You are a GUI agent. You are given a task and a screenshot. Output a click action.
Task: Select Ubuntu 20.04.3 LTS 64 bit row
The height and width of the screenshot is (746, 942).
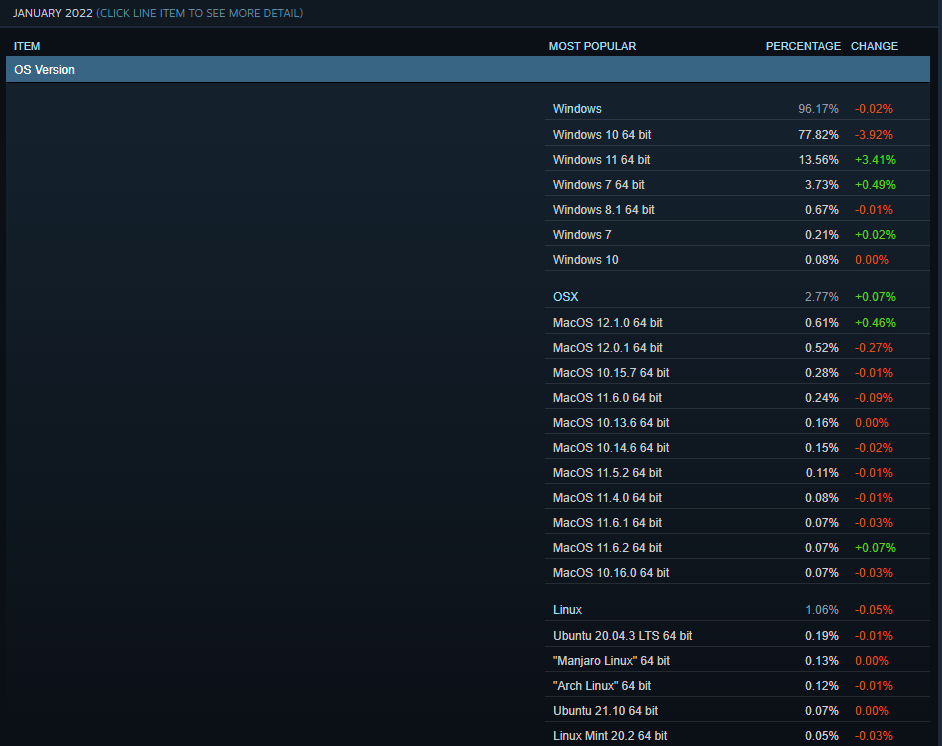tap(737, 635)
